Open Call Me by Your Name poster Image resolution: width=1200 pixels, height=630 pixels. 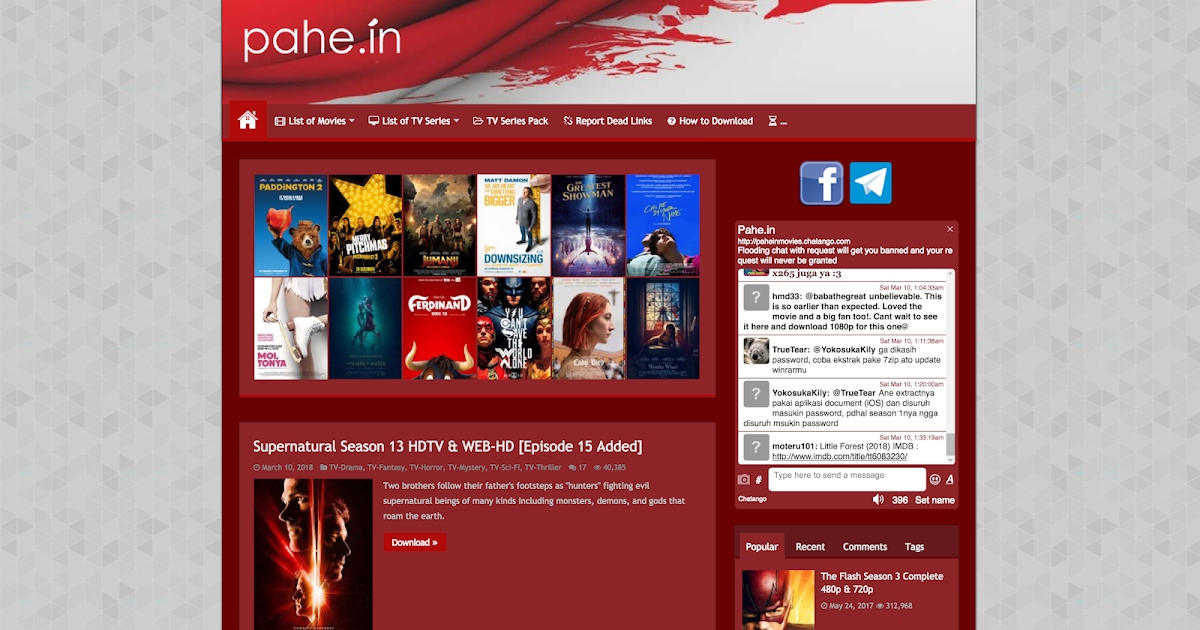[x=663, y=226]
